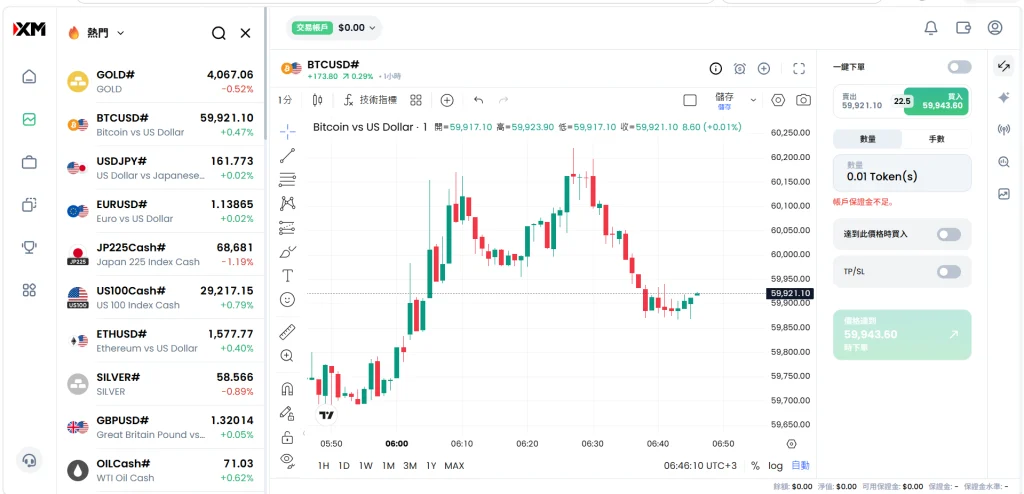Open the trophy competitions icon
The width and height of the screenshot is (1024, 494).
pyautogui.click(x=29, y=247)
